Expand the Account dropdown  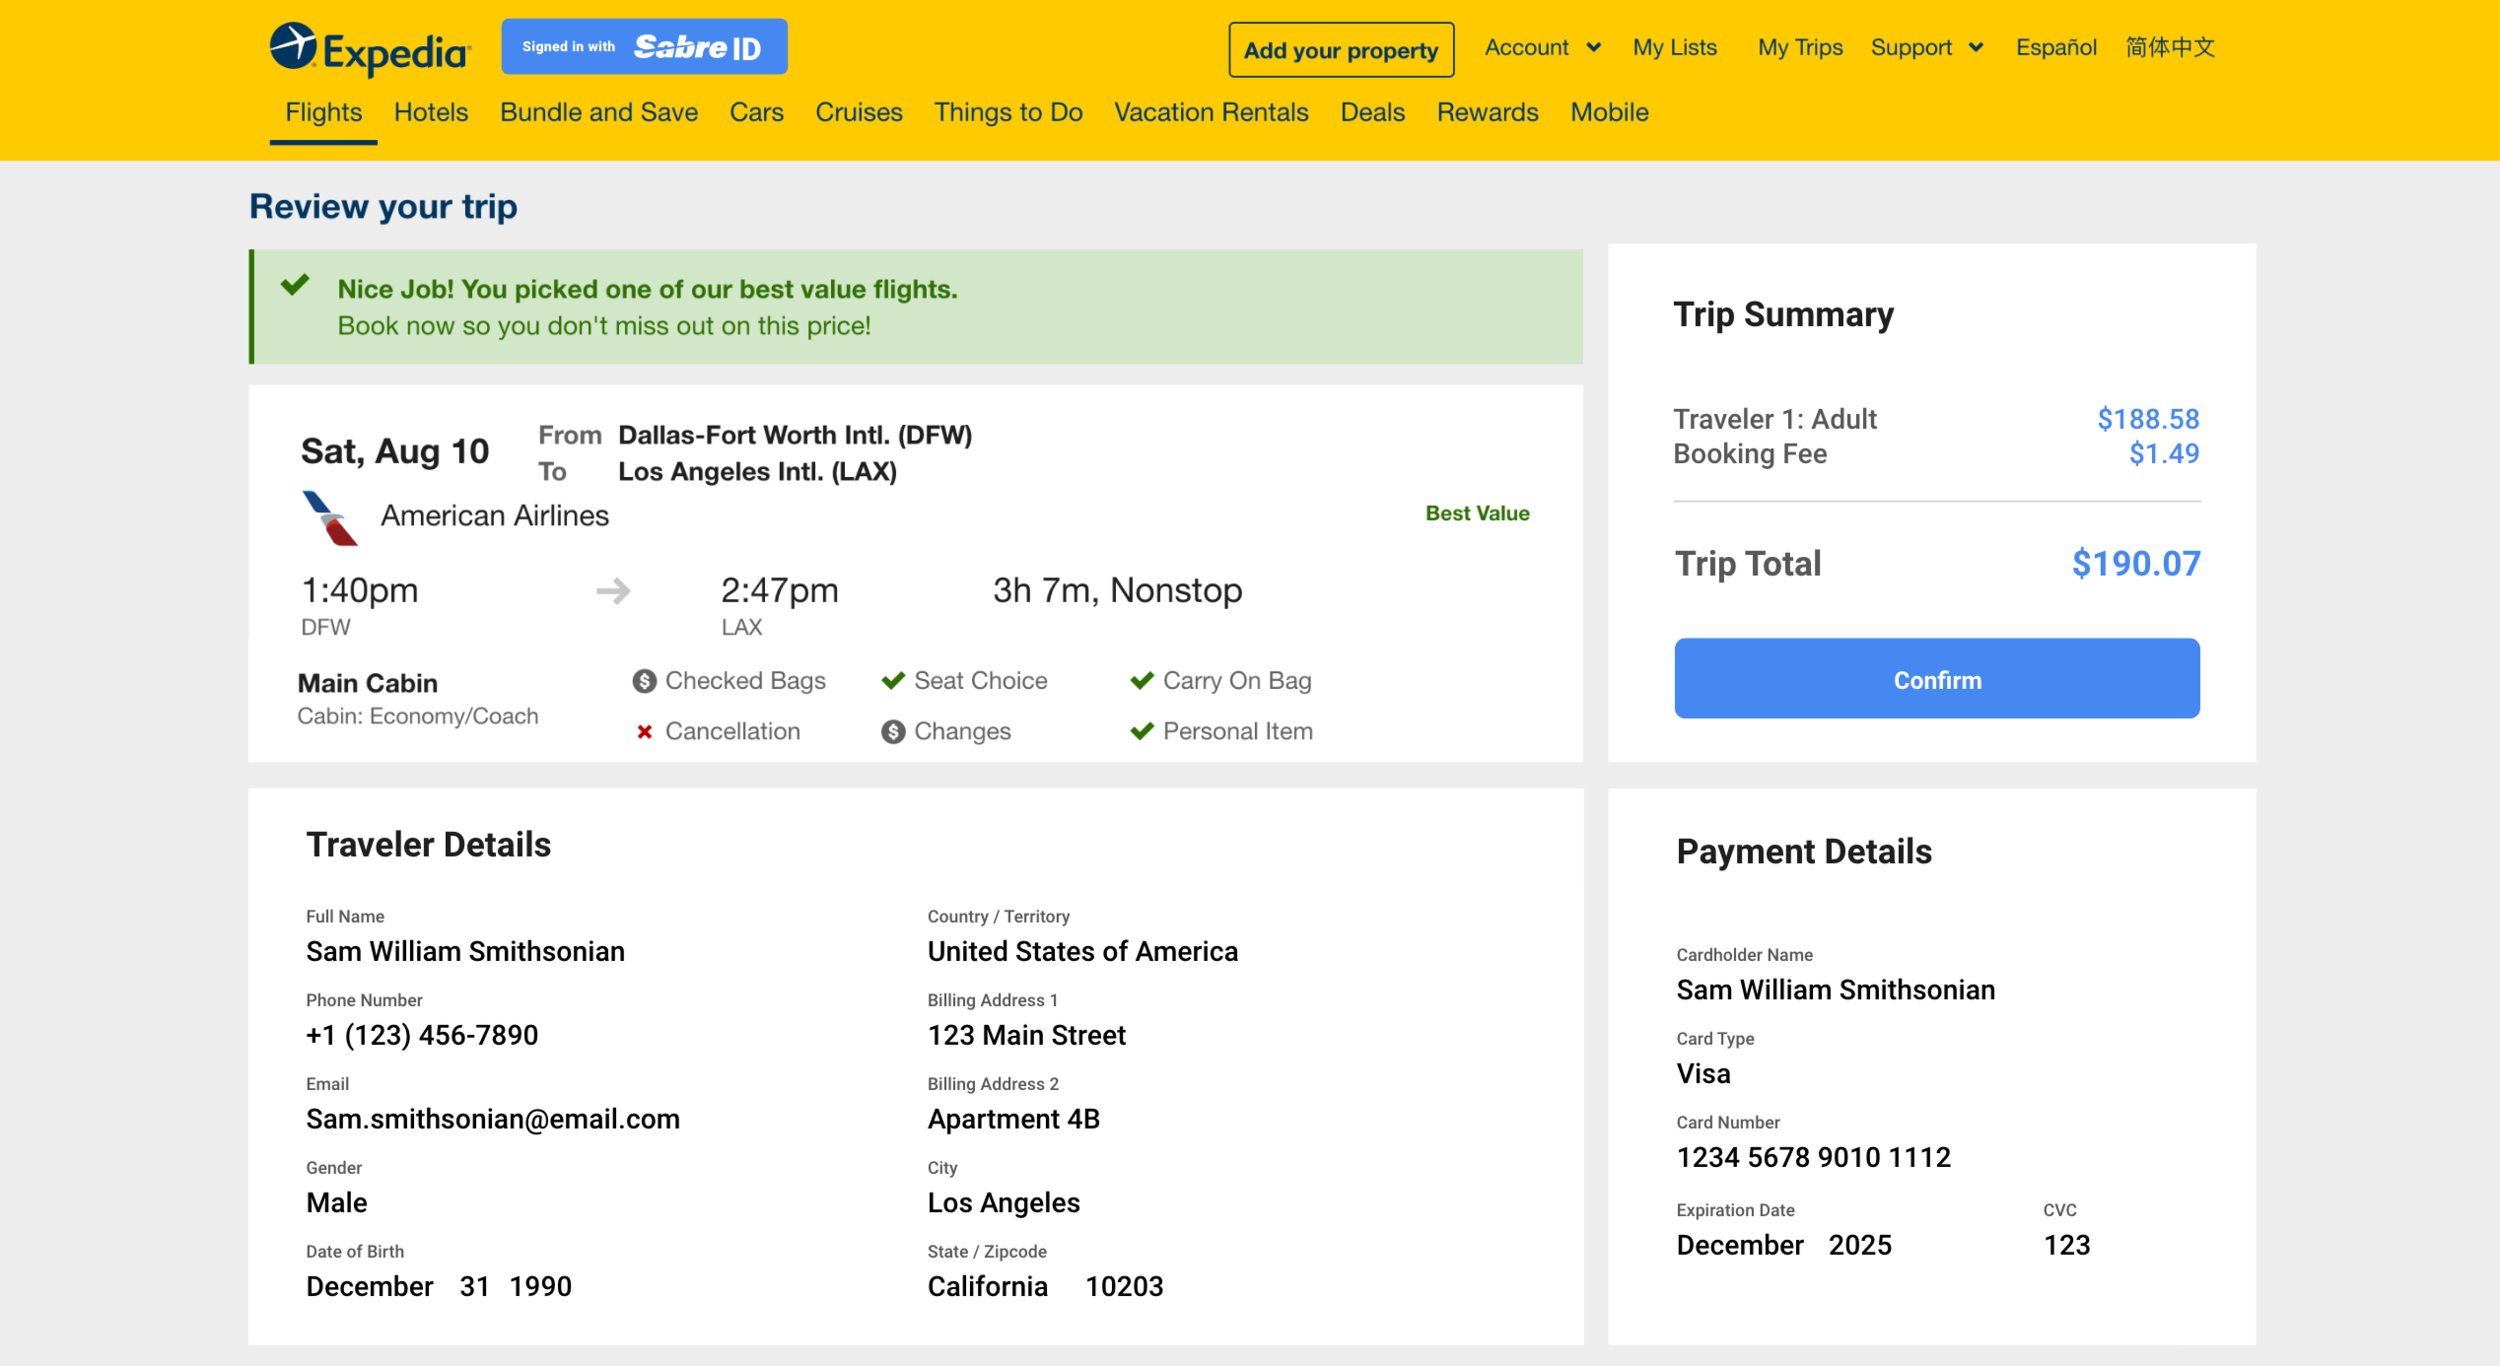click(1543, 47)
